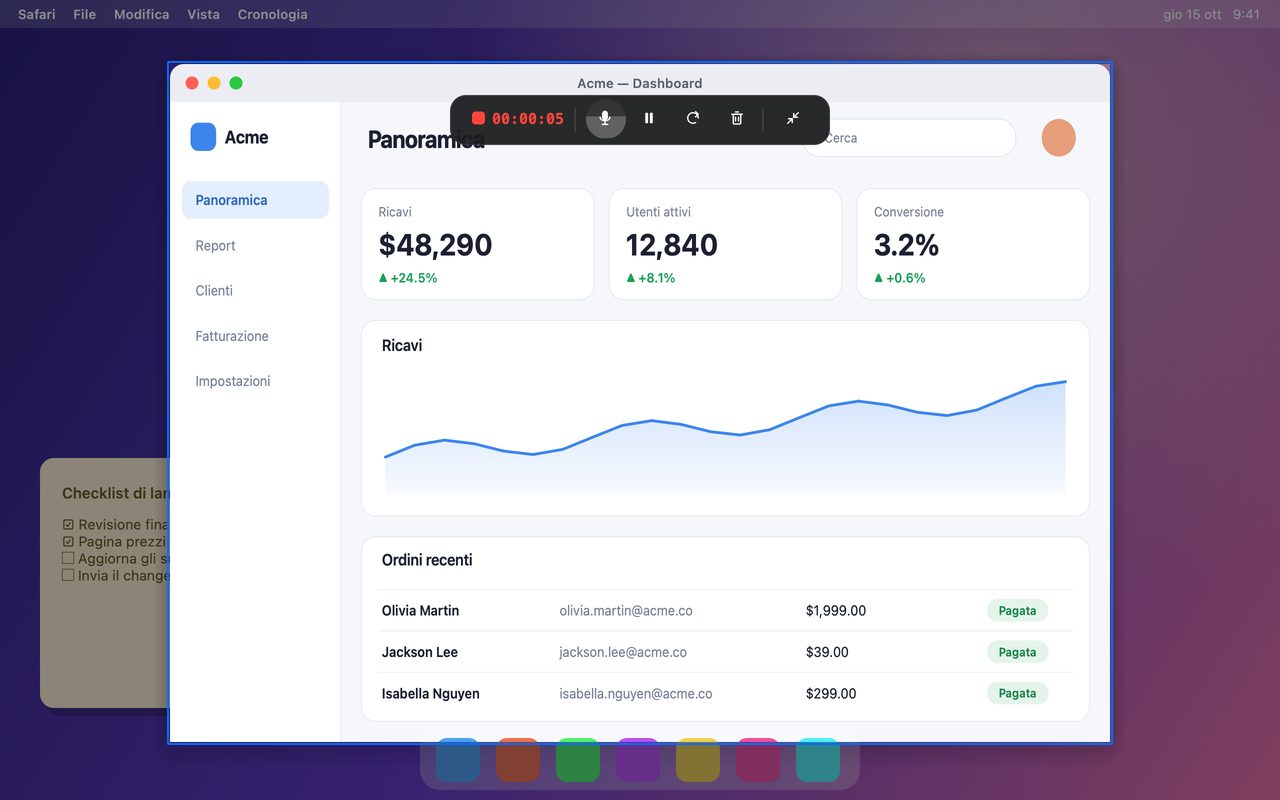Select Panoramica in the sidebar
Image resolution: width=1280 pixels, height=800 pixels.
(x=255, y=200)
